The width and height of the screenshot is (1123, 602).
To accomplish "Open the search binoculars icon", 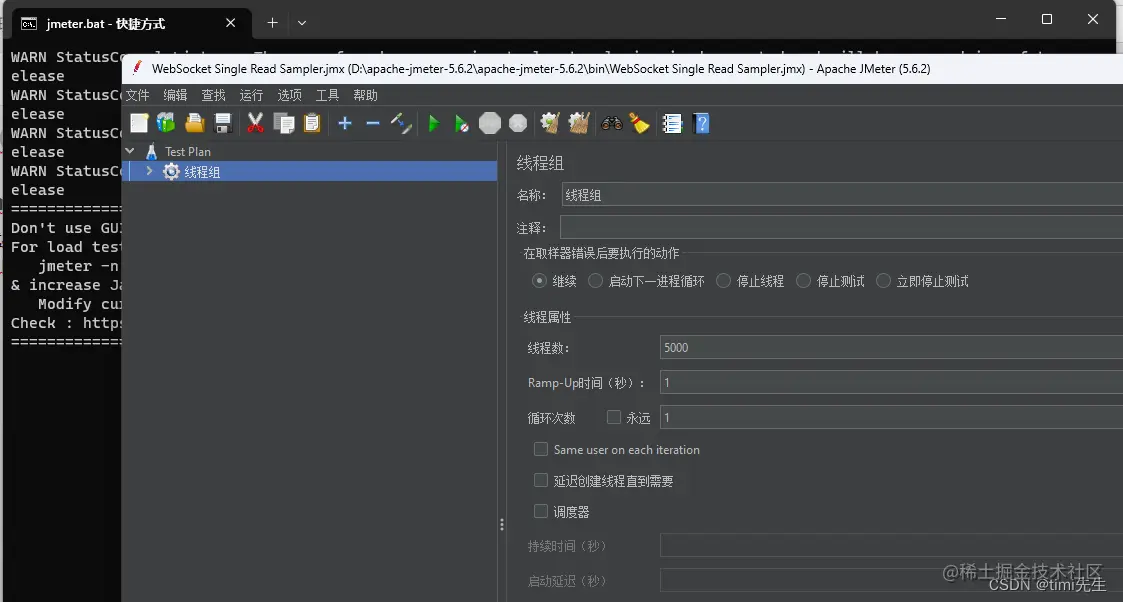I will (611, 122).
